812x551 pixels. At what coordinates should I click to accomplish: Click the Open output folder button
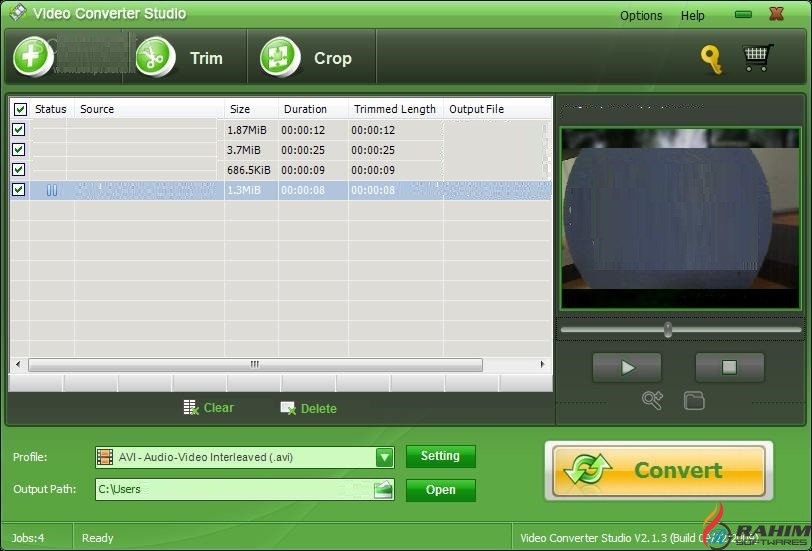point(440,490)
